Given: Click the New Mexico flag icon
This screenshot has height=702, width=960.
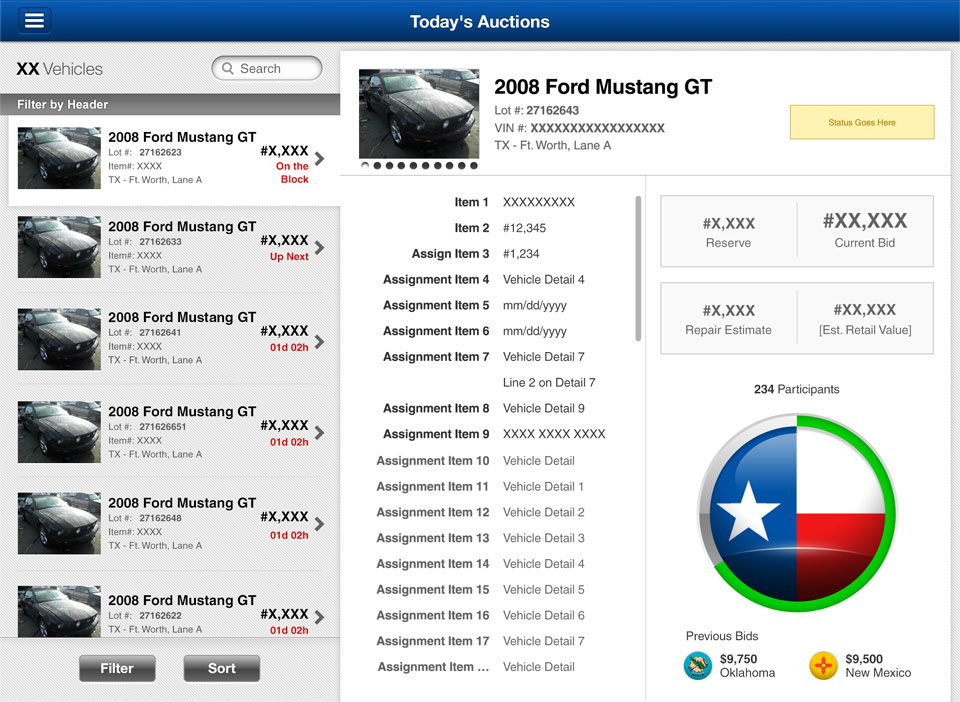Looking at the screenshot, I should pyautogui.click(x=823, y=665).
